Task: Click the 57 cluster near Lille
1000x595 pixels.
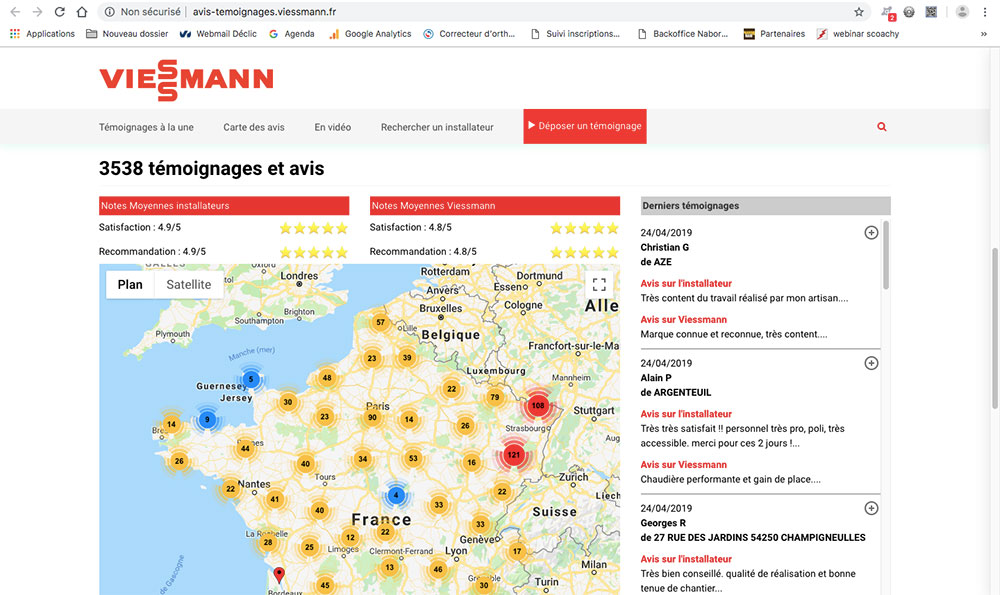Action: tap(380, 322)
